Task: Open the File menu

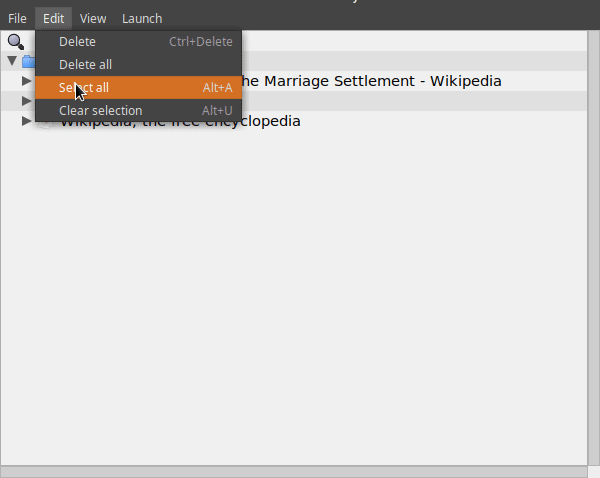Action: point(17,18)
